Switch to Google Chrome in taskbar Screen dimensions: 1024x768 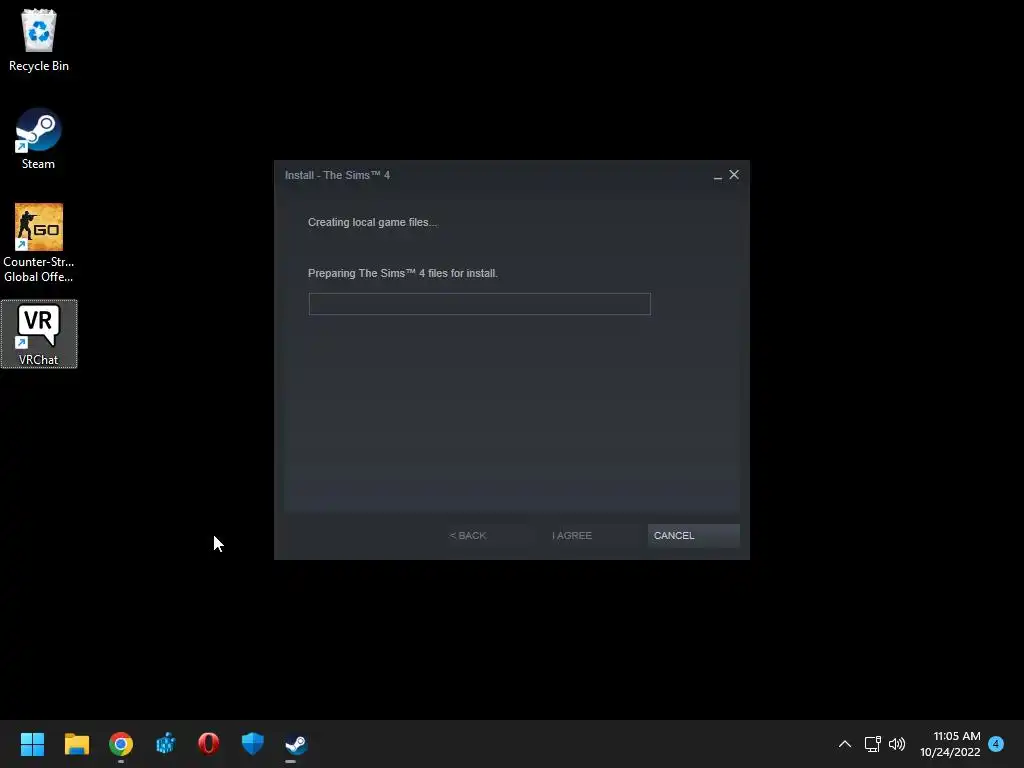pyautogui.click(x=121, y=744)
